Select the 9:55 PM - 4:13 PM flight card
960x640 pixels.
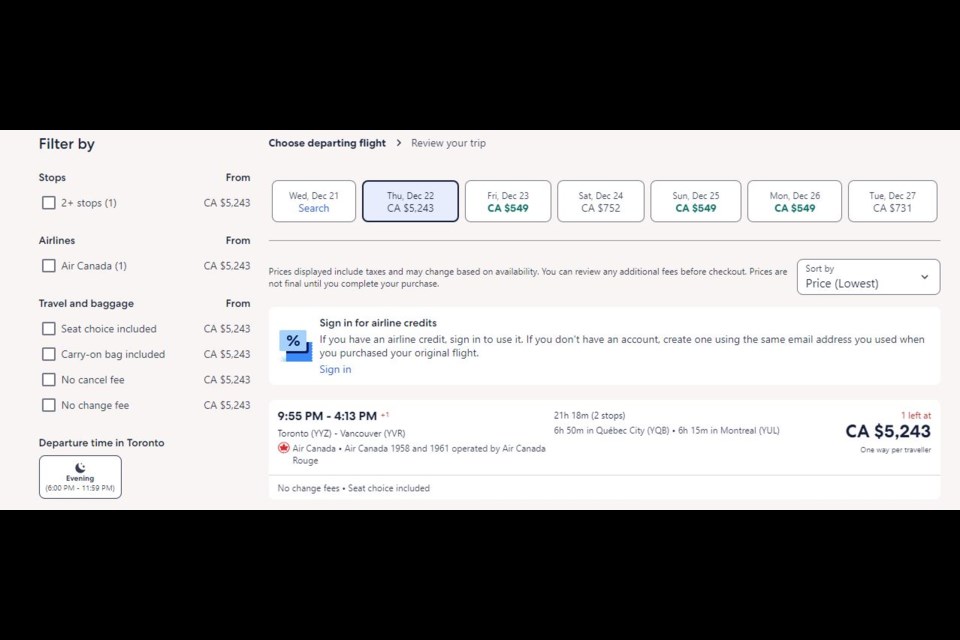click(604, 450)
